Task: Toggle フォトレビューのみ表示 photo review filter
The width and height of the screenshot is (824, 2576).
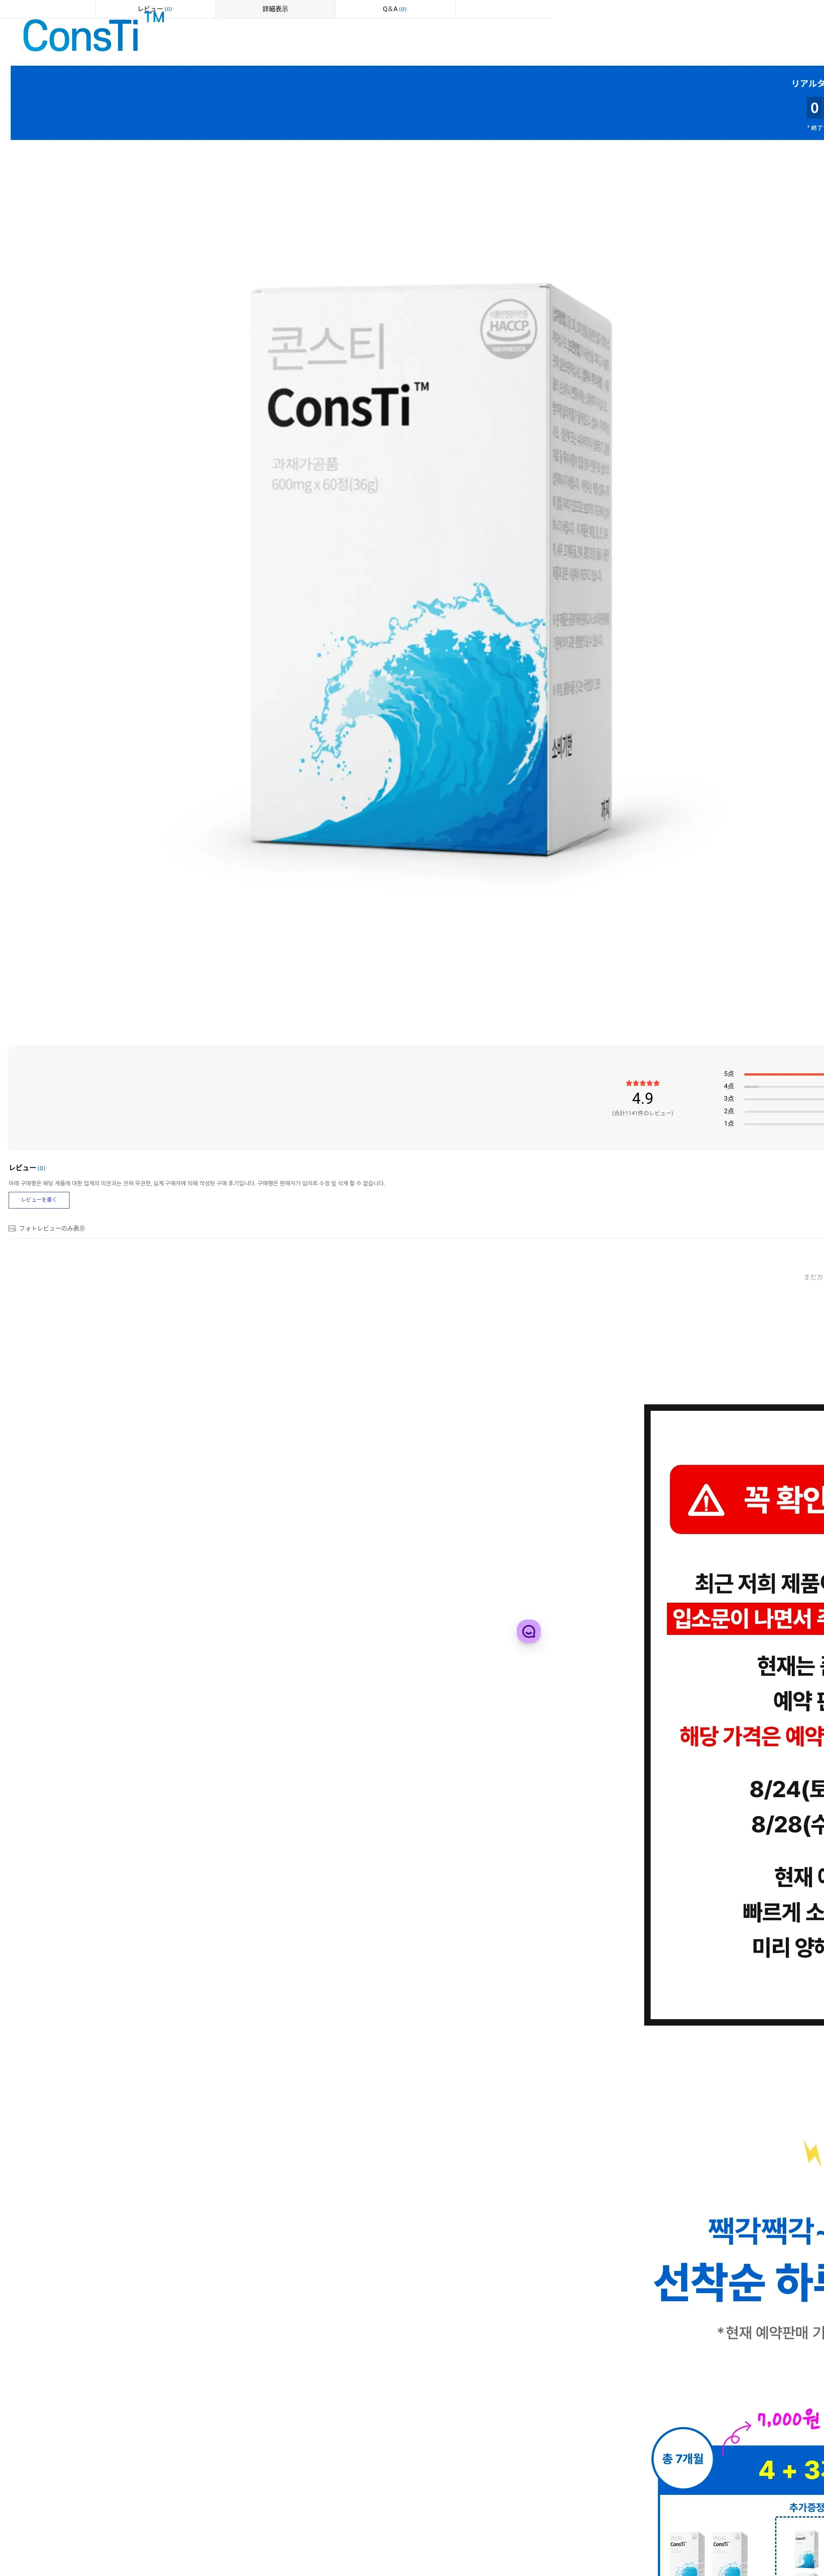Action: [x=51, y=1228]
